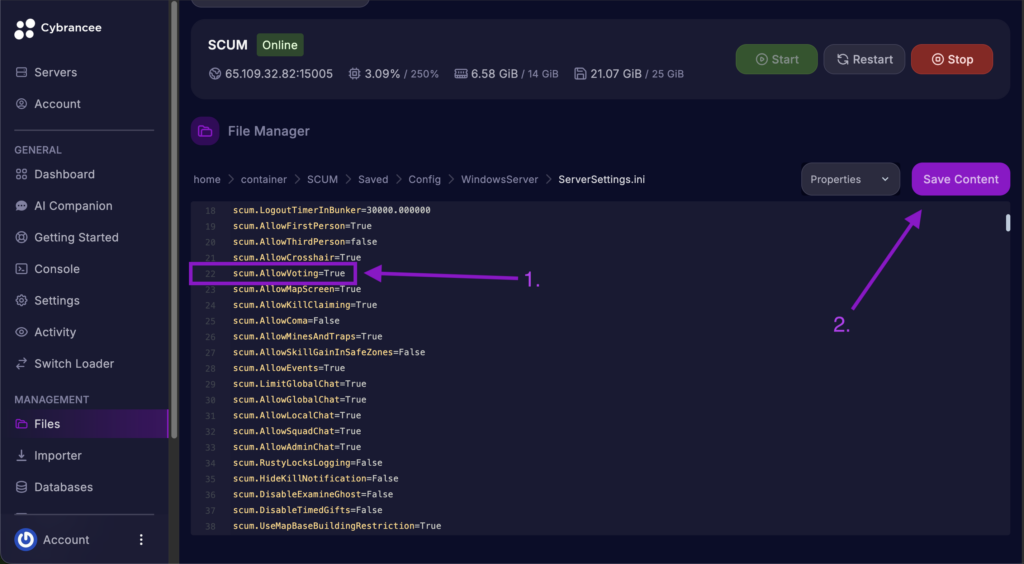
Task: Click the Account user icon under Servers
Action: coord(22,104)
